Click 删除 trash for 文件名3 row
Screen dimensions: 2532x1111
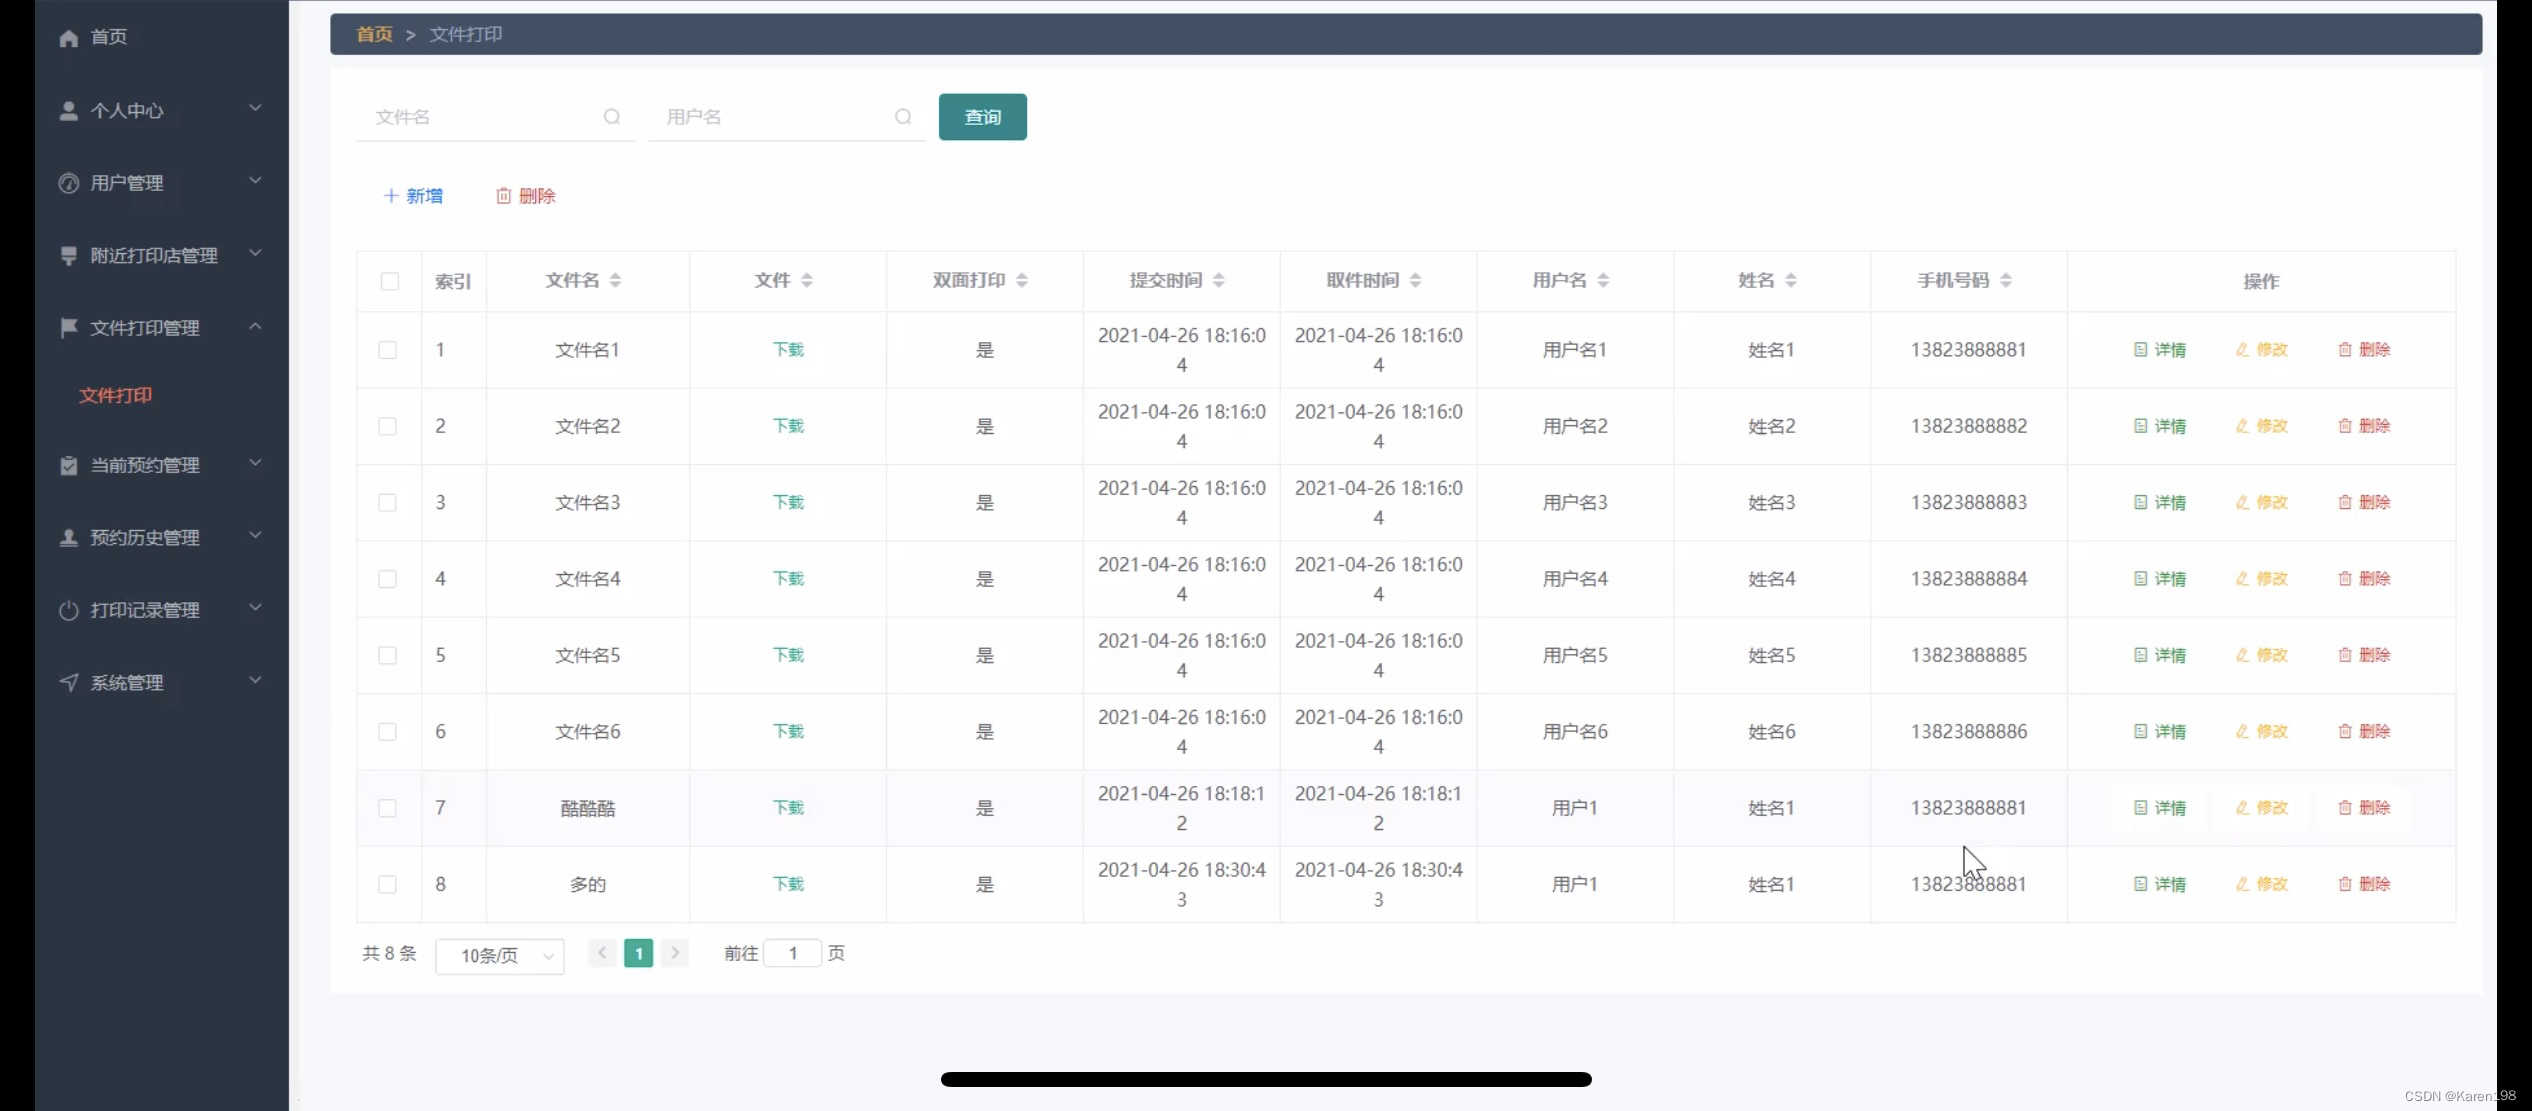(x=2364, y=502)
